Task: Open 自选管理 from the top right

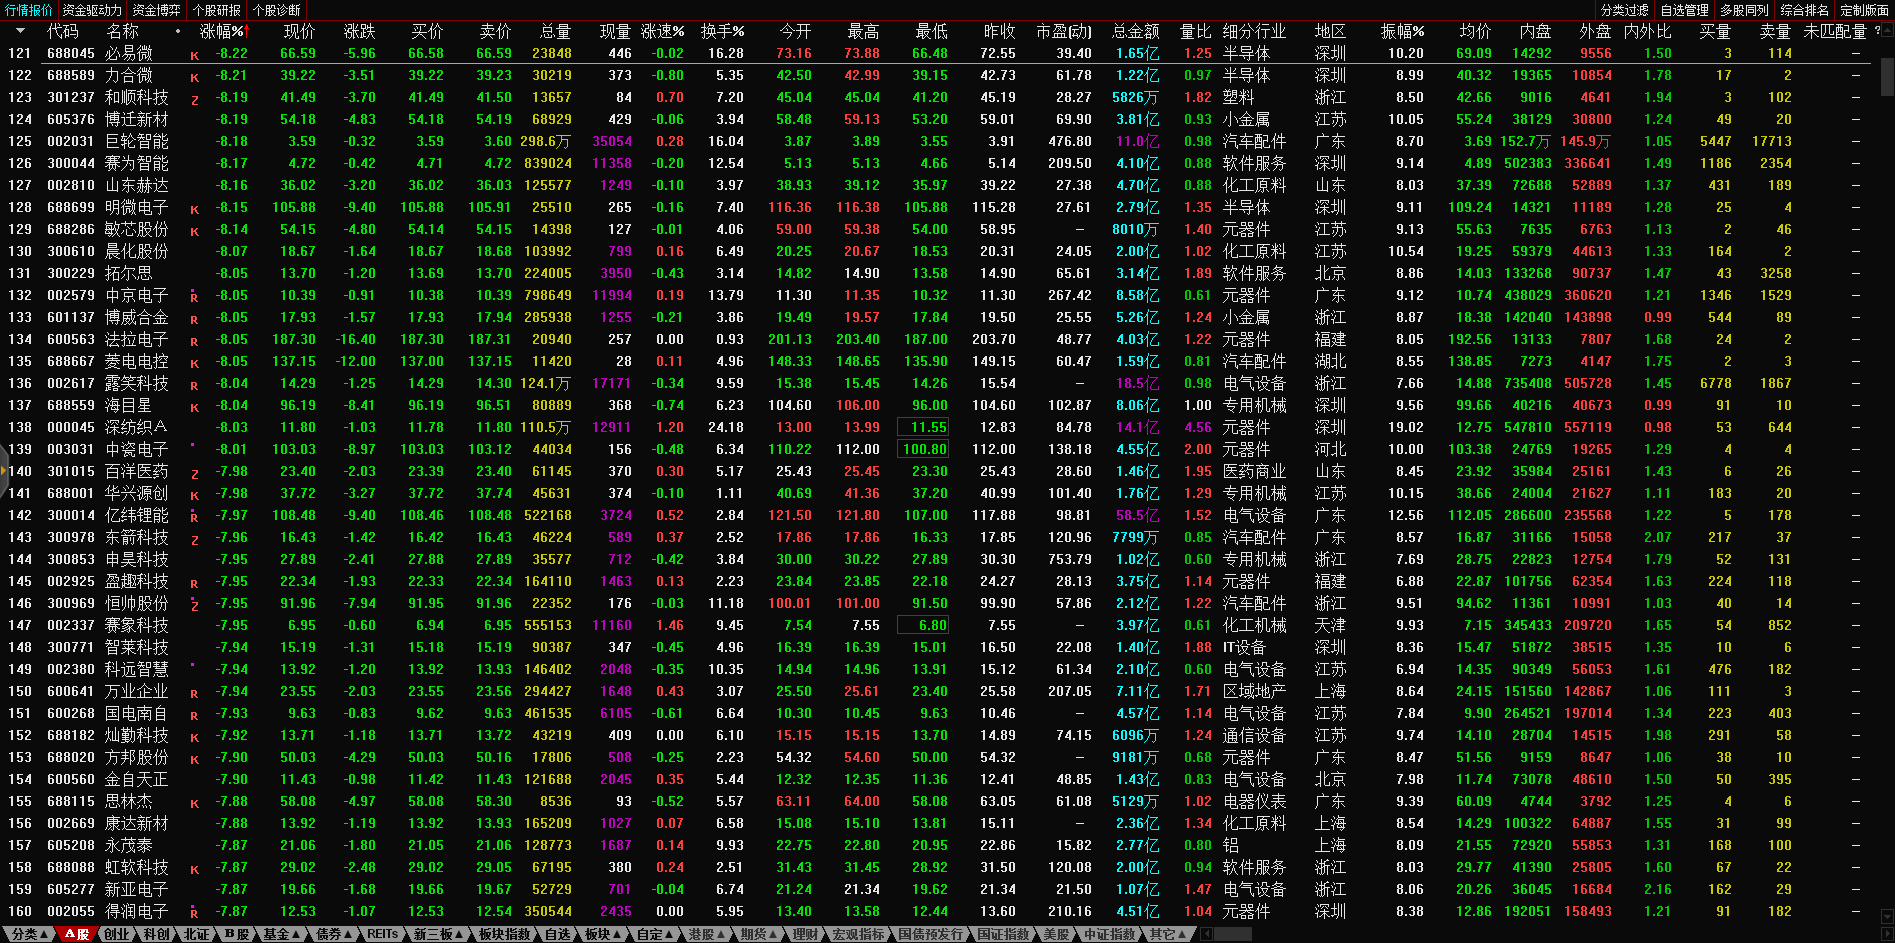Action: (x=1684, y=10)
